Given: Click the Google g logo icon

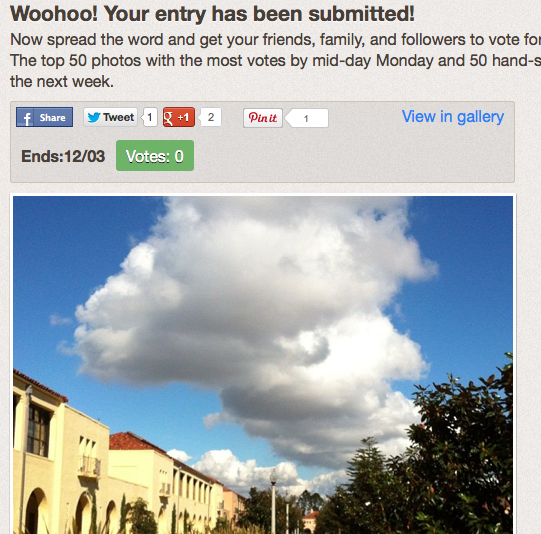Looking at the screenshot, I should click(168, 118).
